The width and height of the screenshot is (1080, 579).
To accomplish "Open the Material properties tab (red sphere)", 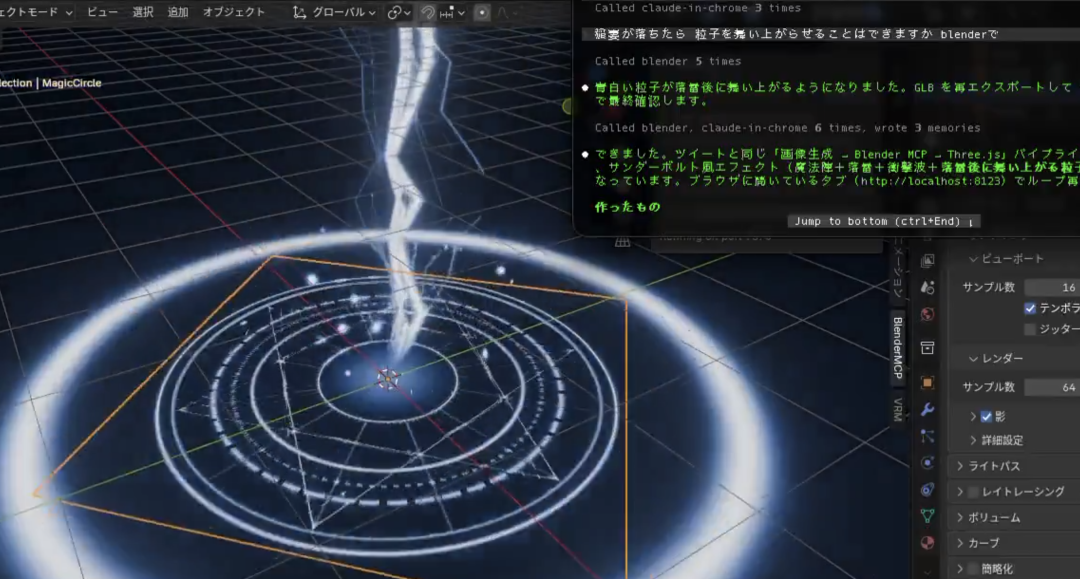I will click(x=928, y=543).
